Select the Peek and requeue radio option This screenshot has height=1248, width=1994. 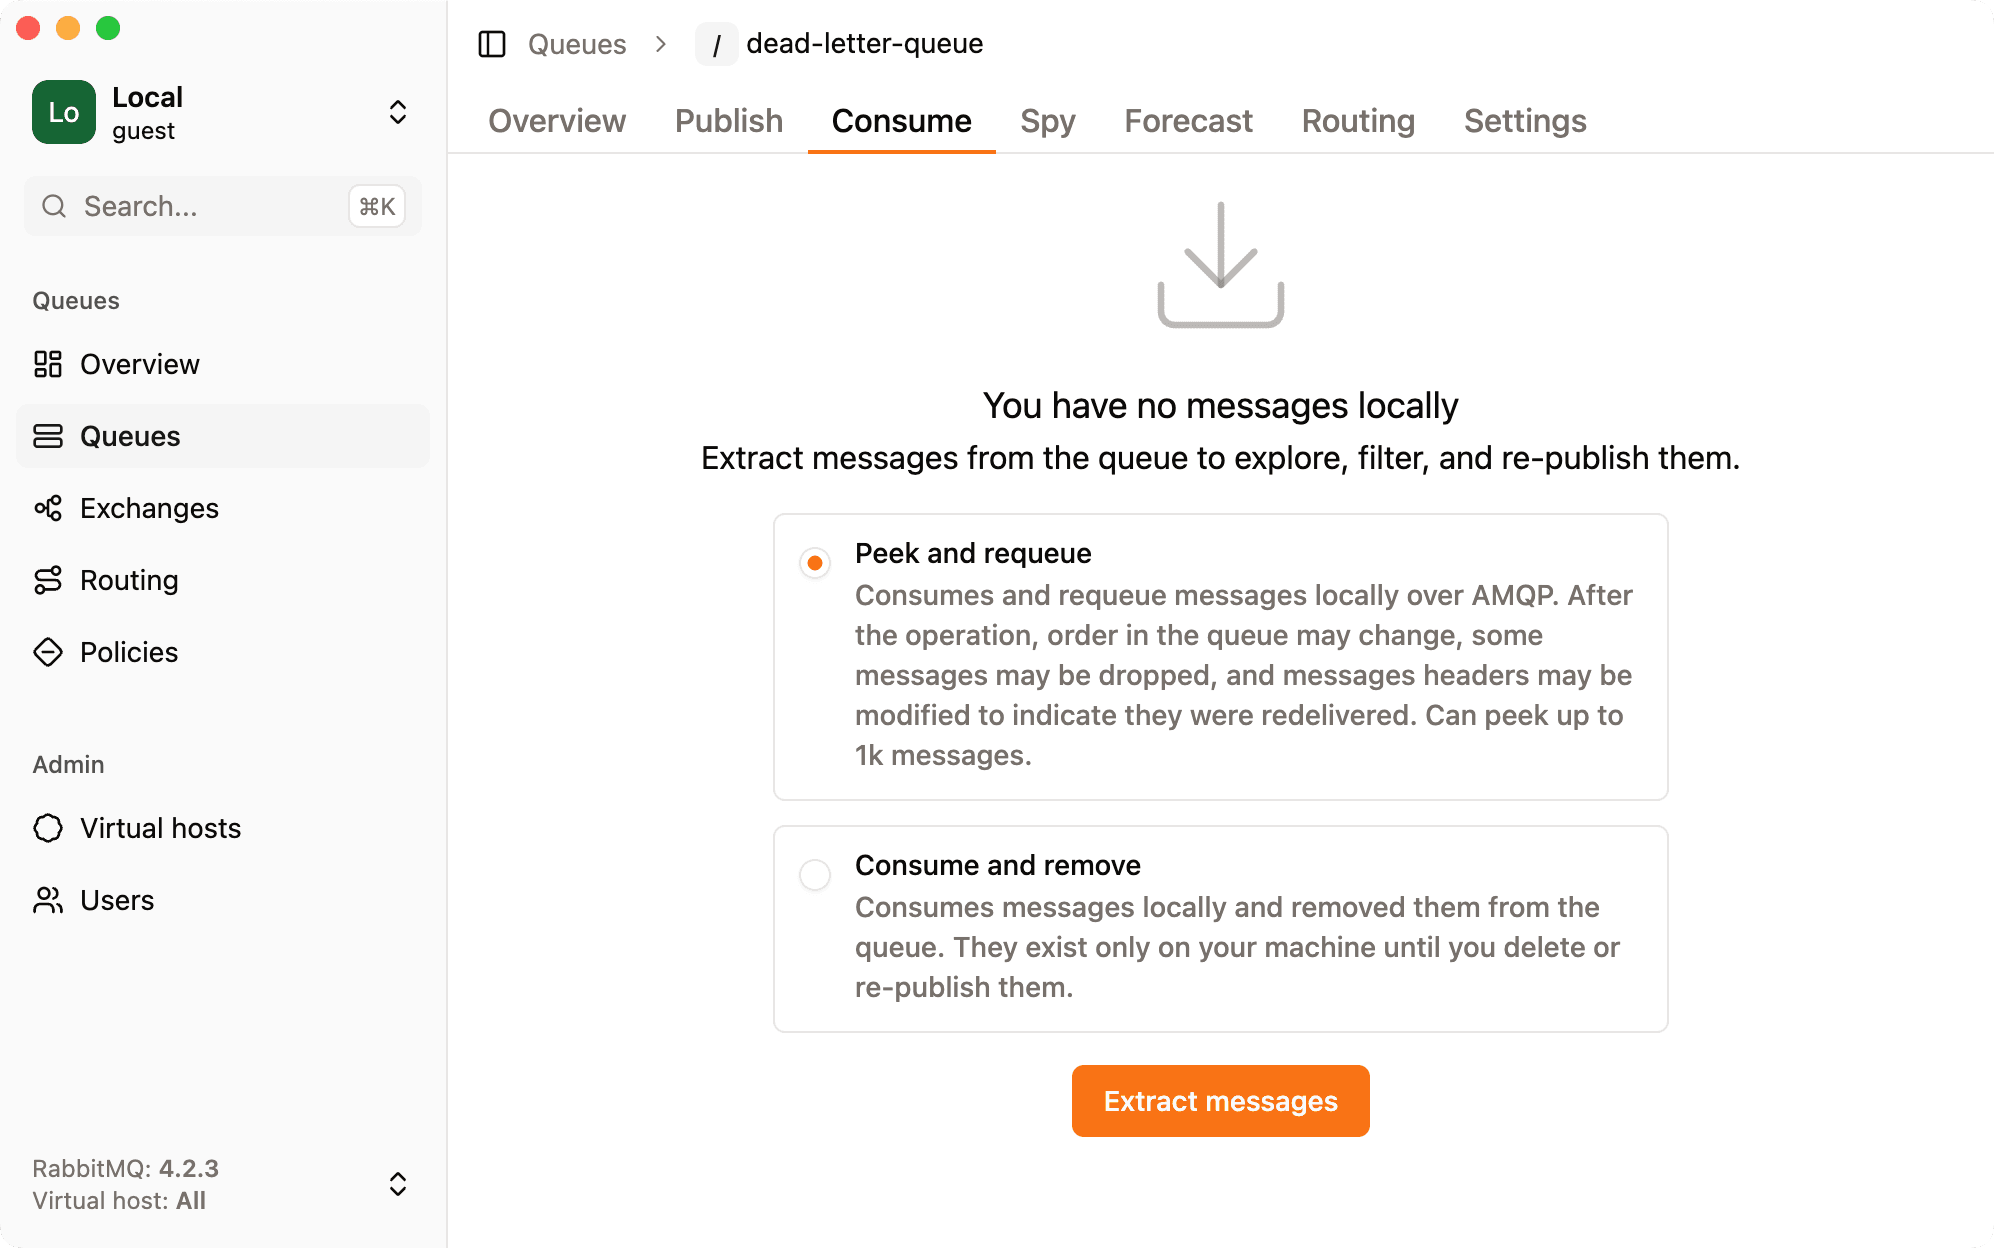(x=815, y=563)
